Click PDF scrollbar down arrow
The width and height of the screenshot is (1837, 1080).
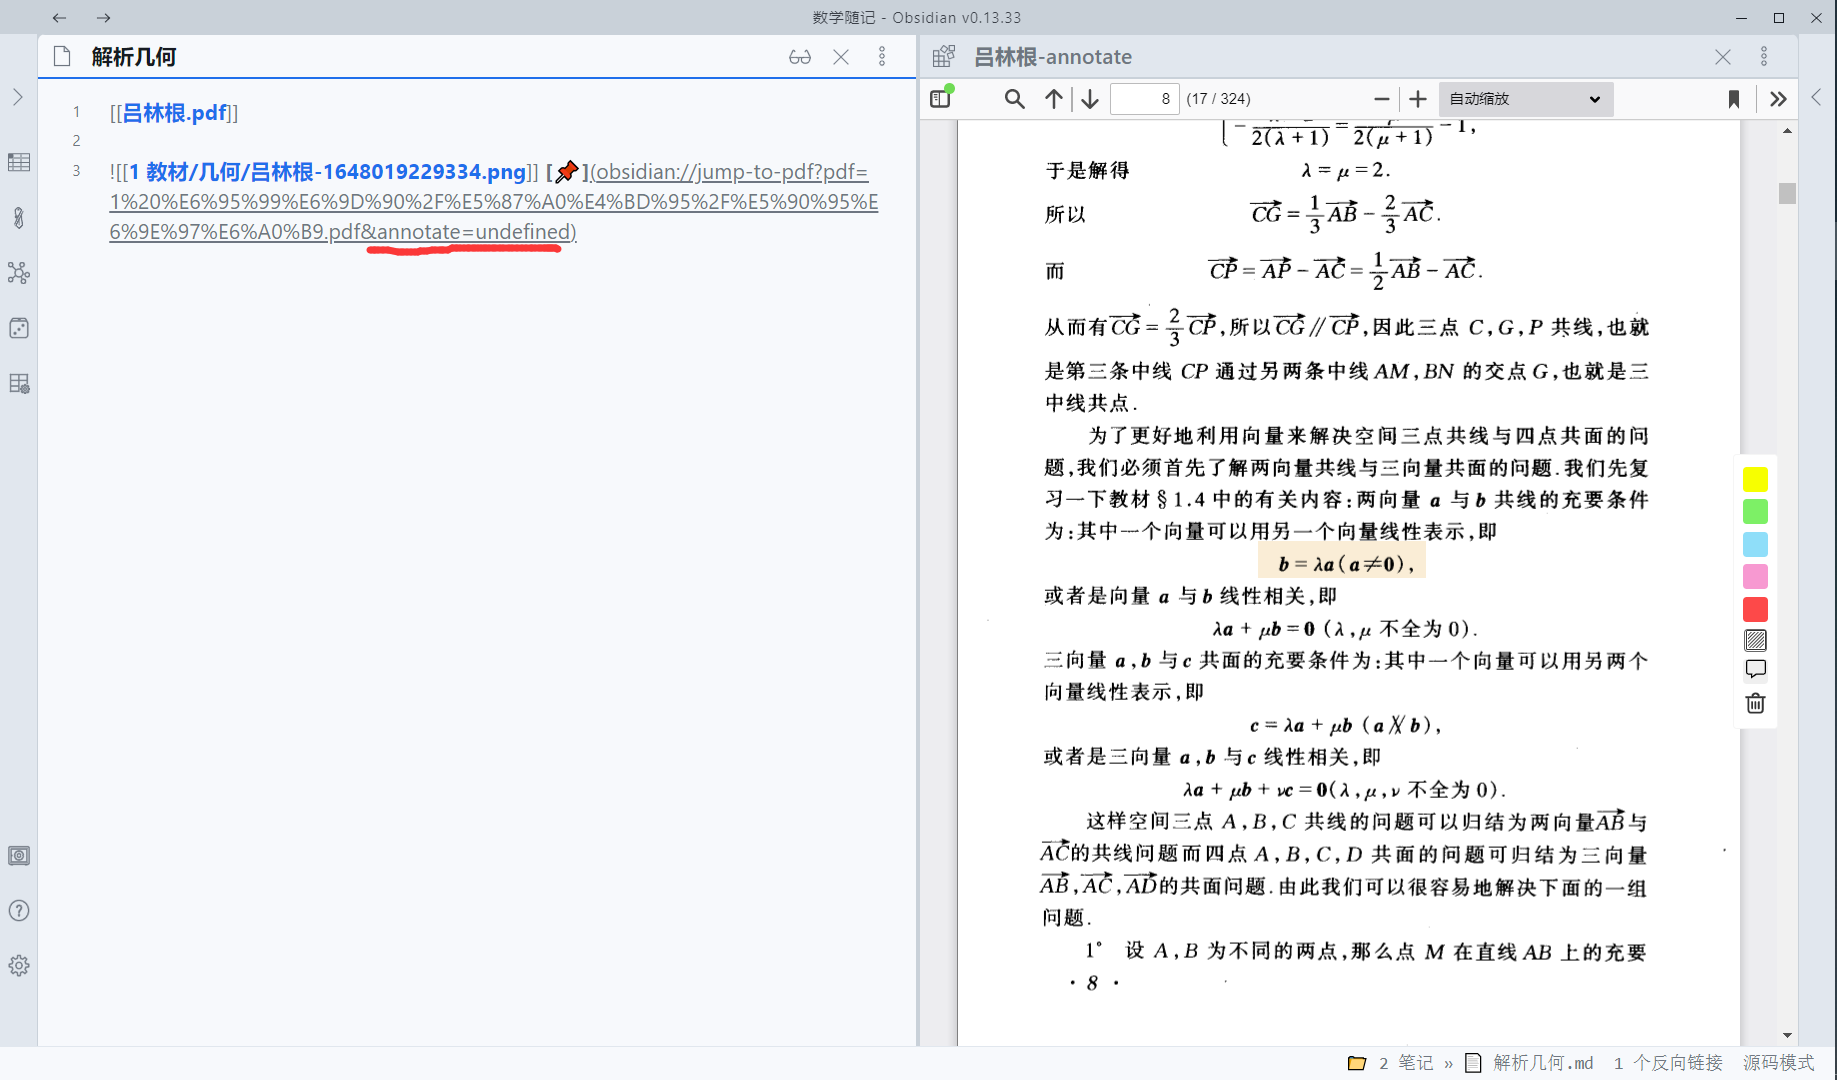[1787, 1036]
